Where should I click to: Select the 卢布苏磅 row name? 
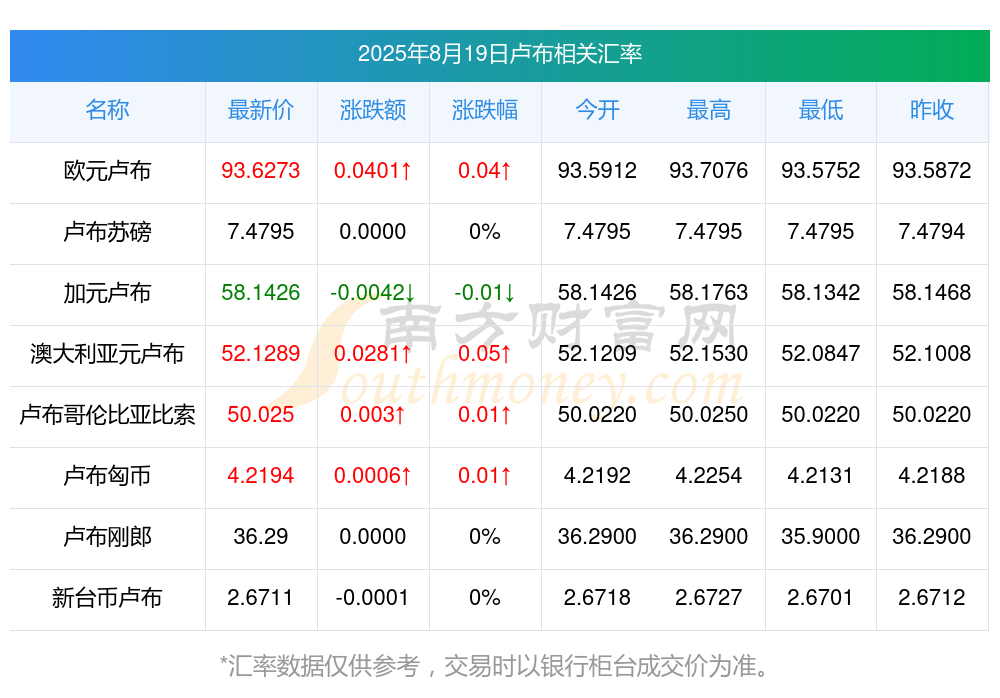click(107, 232)
